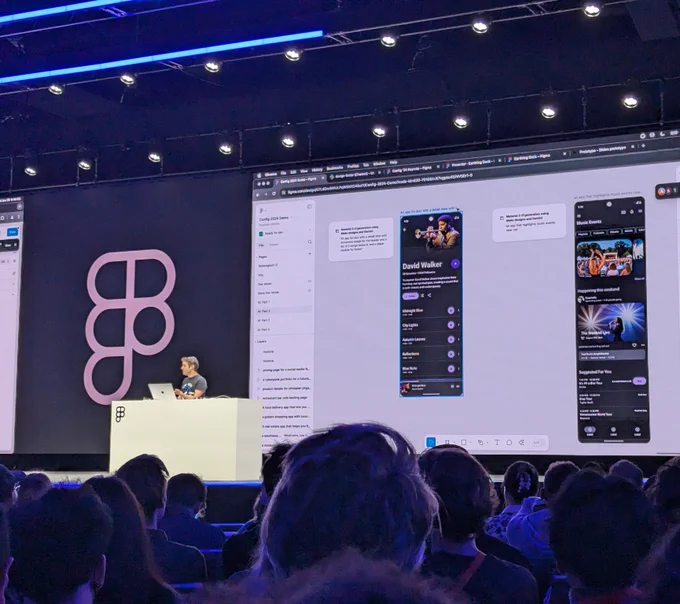Viewport: 680px width, 604px height.
Task: Select the ellipse-shaped comment tool
Action: coord(510,443)
